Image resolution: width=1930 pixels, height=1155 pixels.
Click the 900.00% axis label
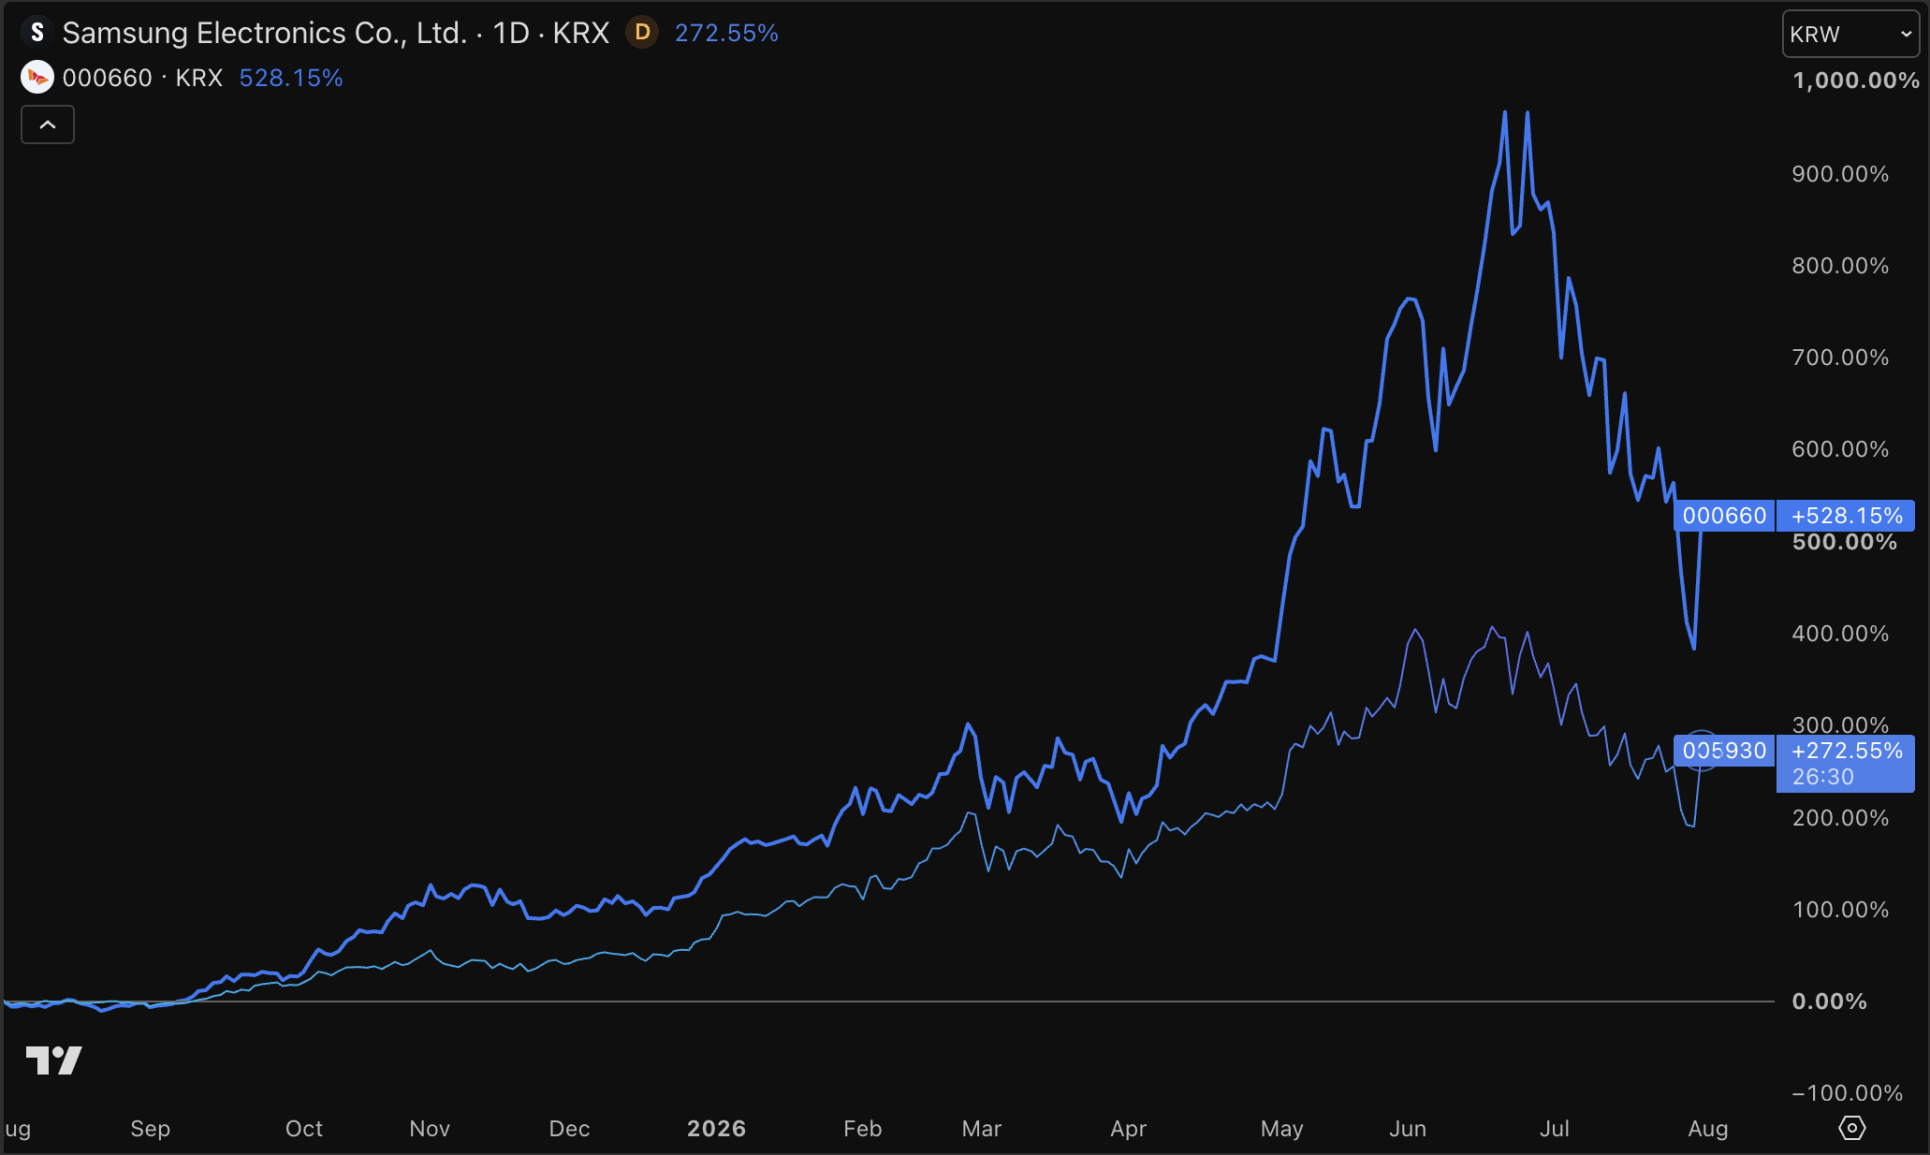pyautogui.click(x=1840, y=174)
